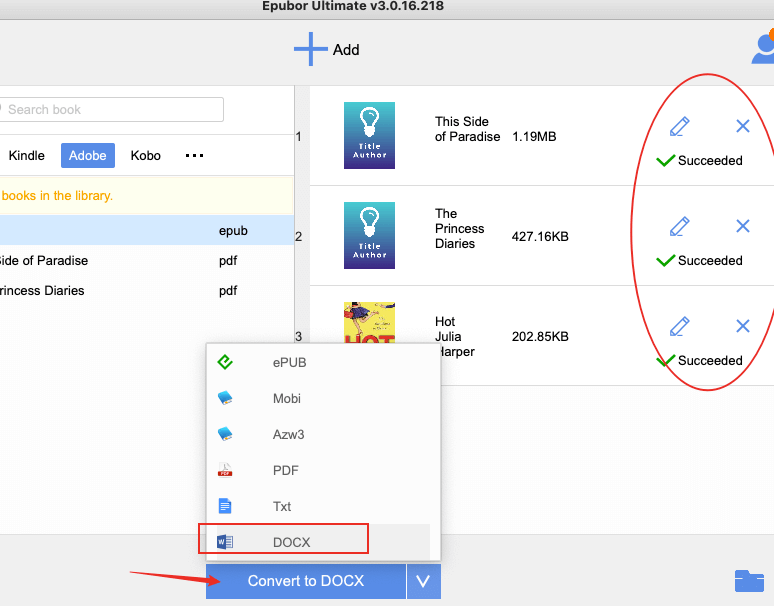Switch to the Adobe tab

pyautogui.click(x=88, y=155)
